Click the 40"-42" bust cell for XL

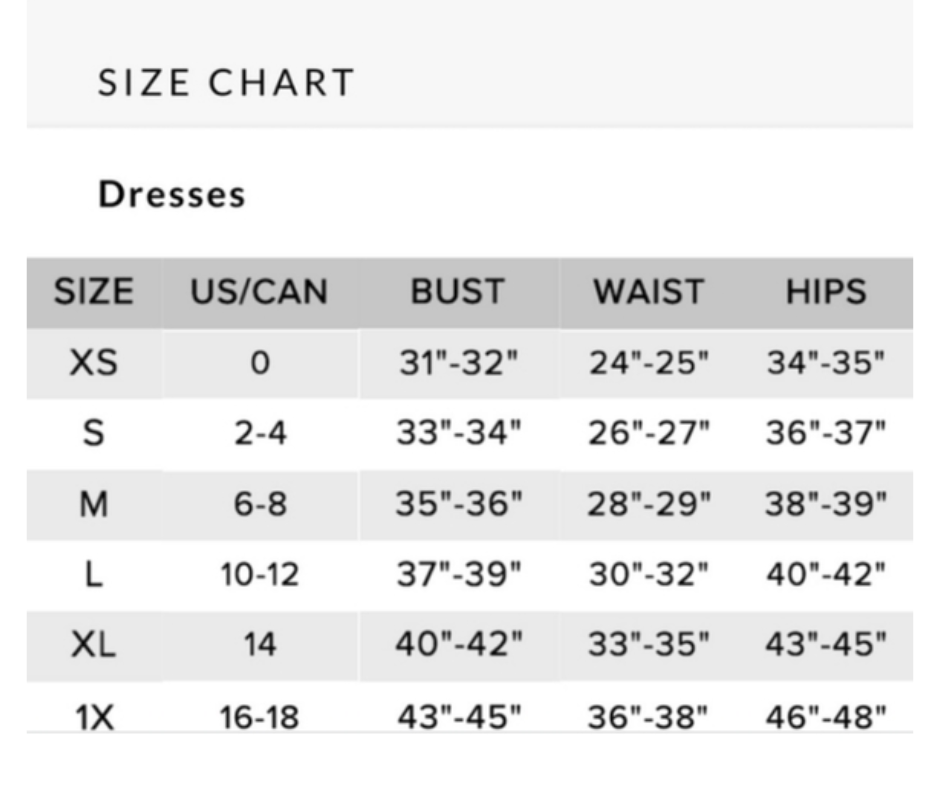point(458,645)
